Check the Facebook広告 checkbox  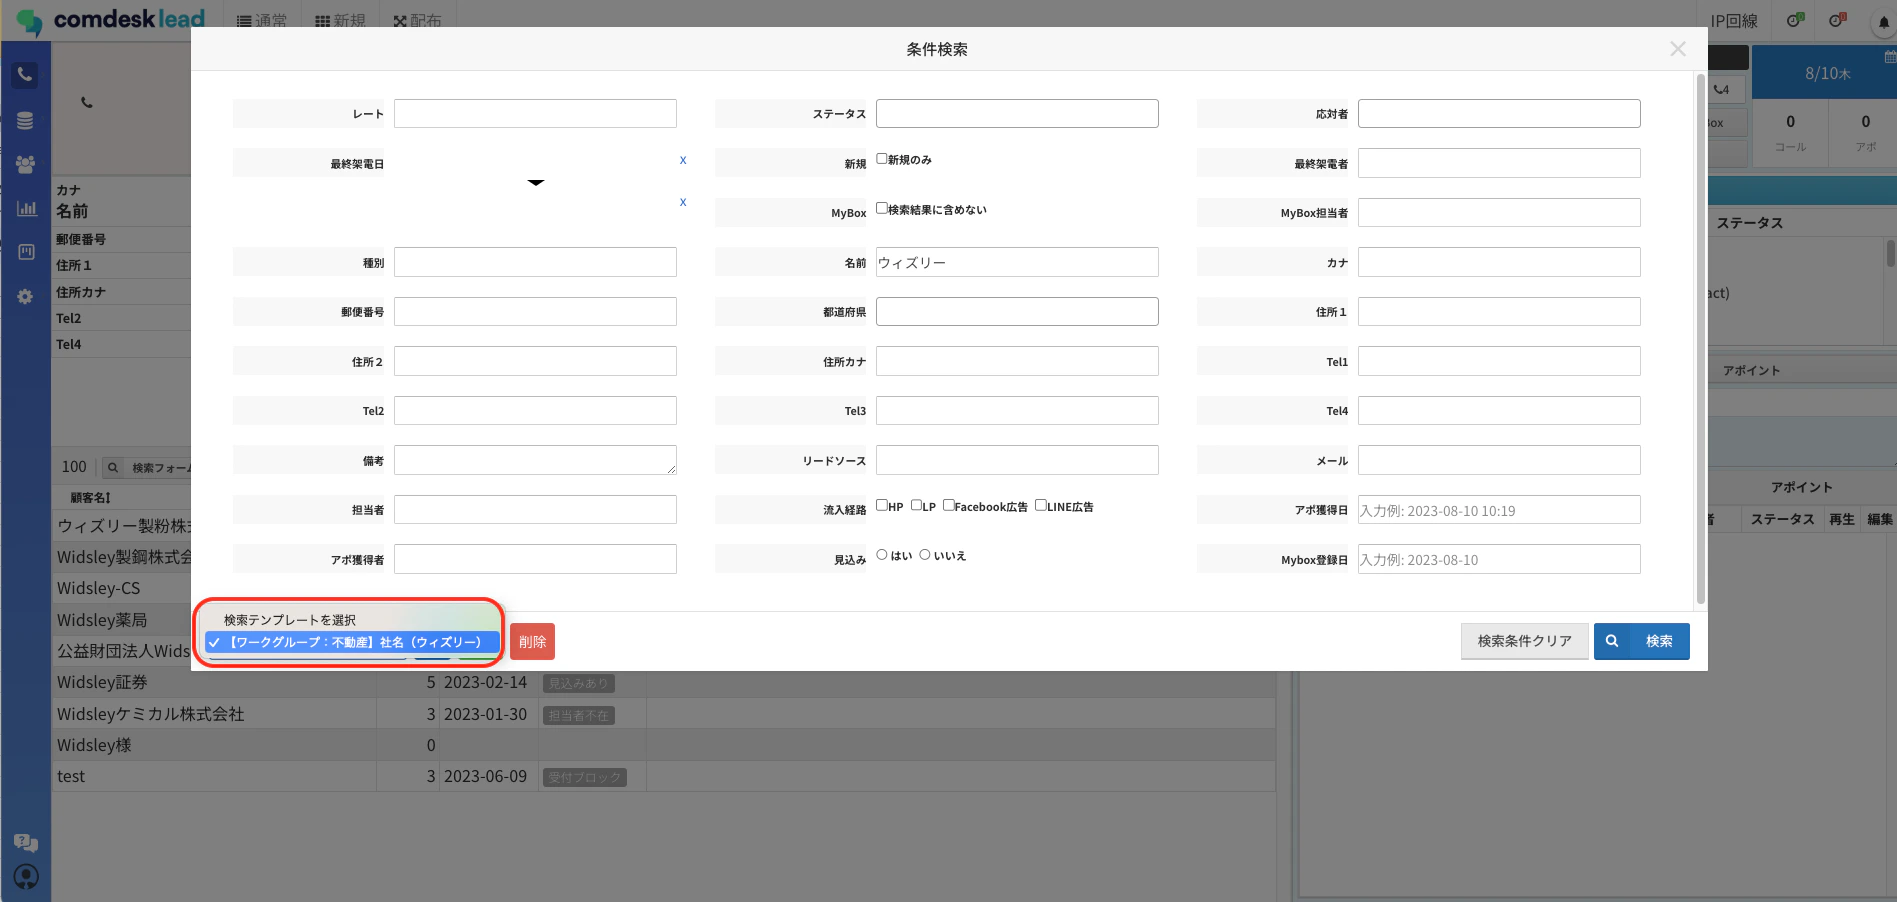click(949, 506)
